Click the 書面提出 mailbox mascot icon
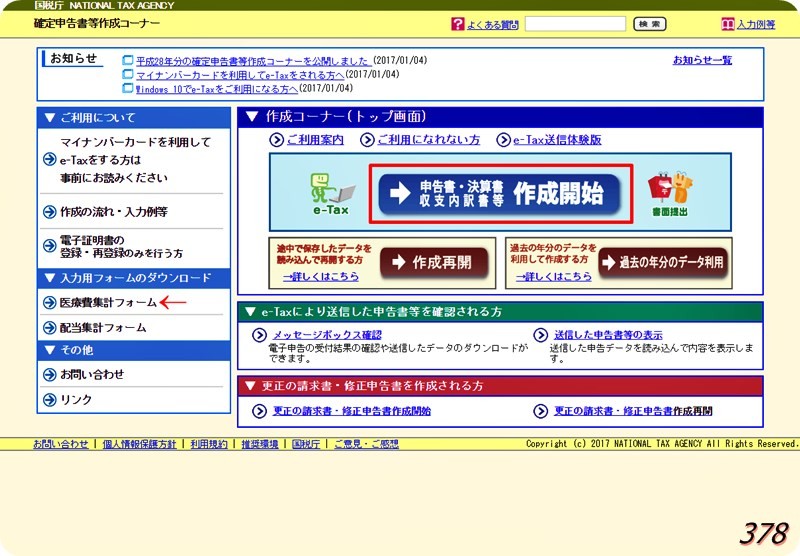Viewport: 800px width, 556px height. click(x=670, y=194)
